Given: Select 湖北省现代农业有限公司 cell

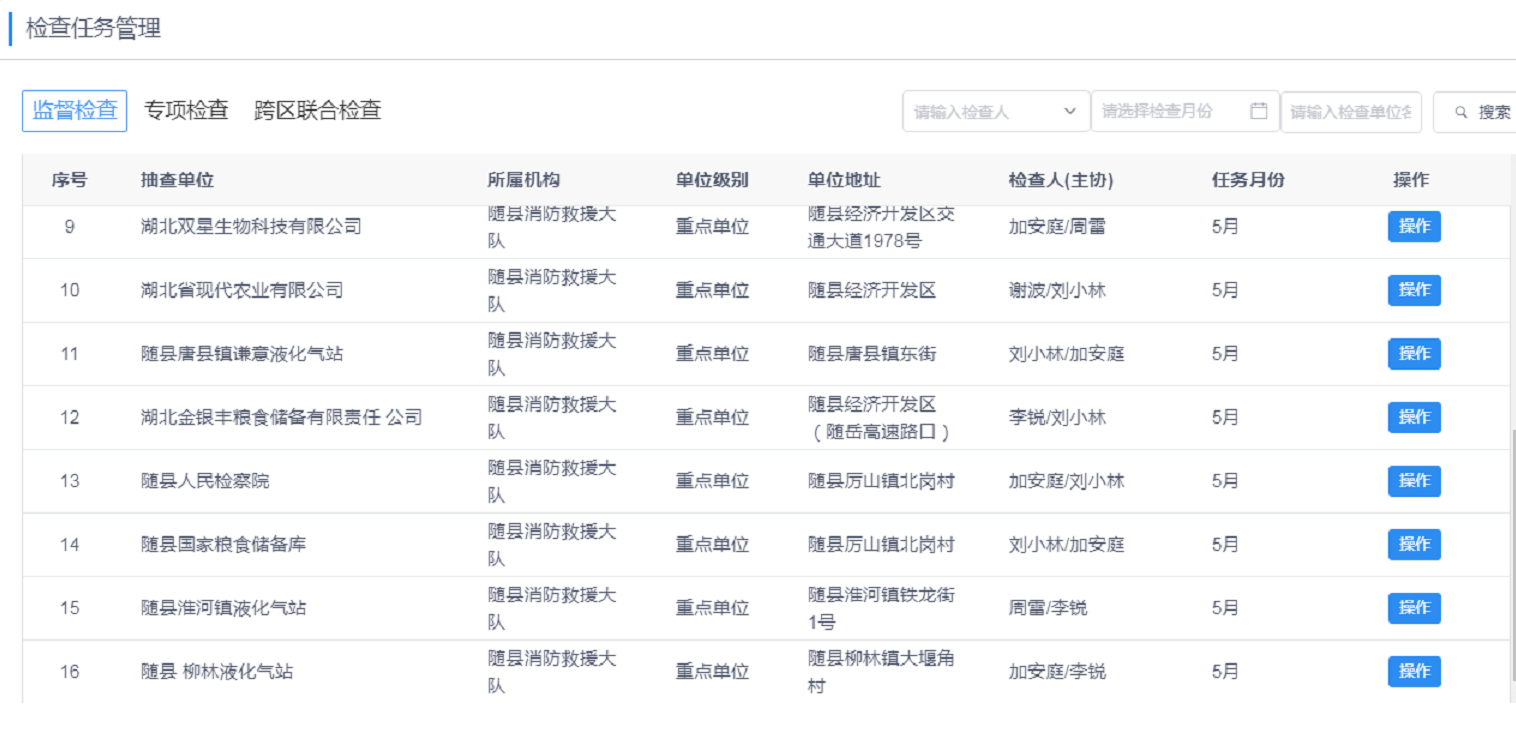Looking at the screenshot, I should click(x=242, y=290).
